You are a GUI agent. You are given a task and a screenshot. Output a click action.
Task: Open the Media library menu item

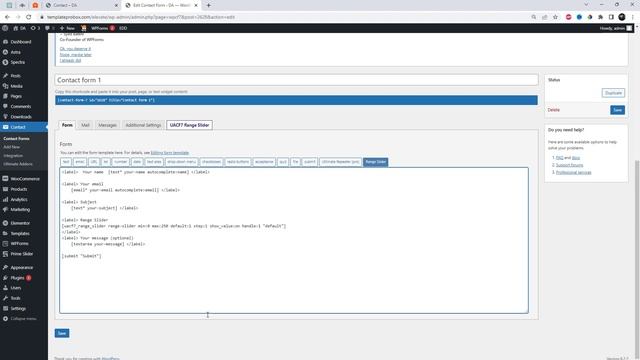click(x=16, y=86)
